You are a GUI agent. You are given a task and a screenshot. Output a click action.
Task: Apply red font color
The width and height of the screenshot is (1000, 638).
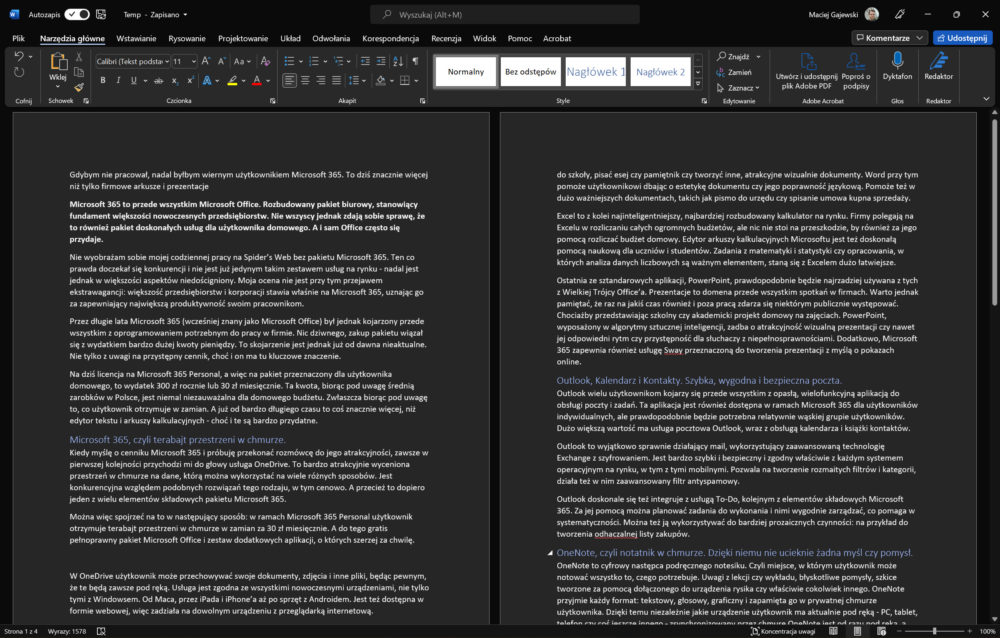point(256,81)
